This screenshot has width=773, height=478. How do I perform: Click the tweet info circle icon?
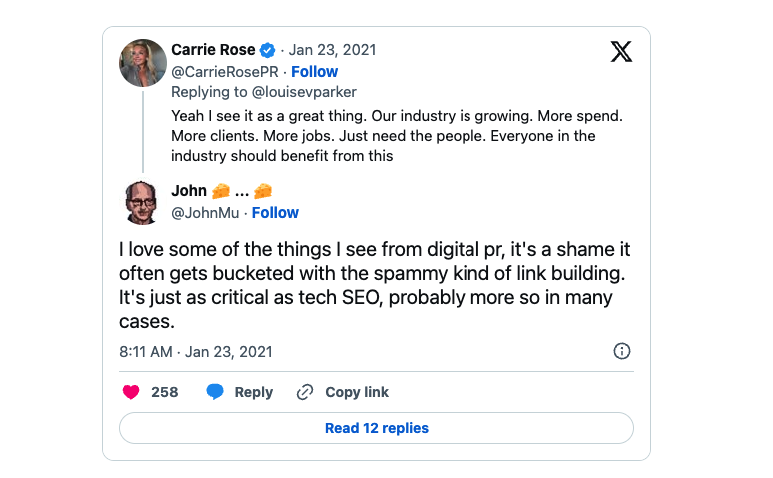(621, 351)
